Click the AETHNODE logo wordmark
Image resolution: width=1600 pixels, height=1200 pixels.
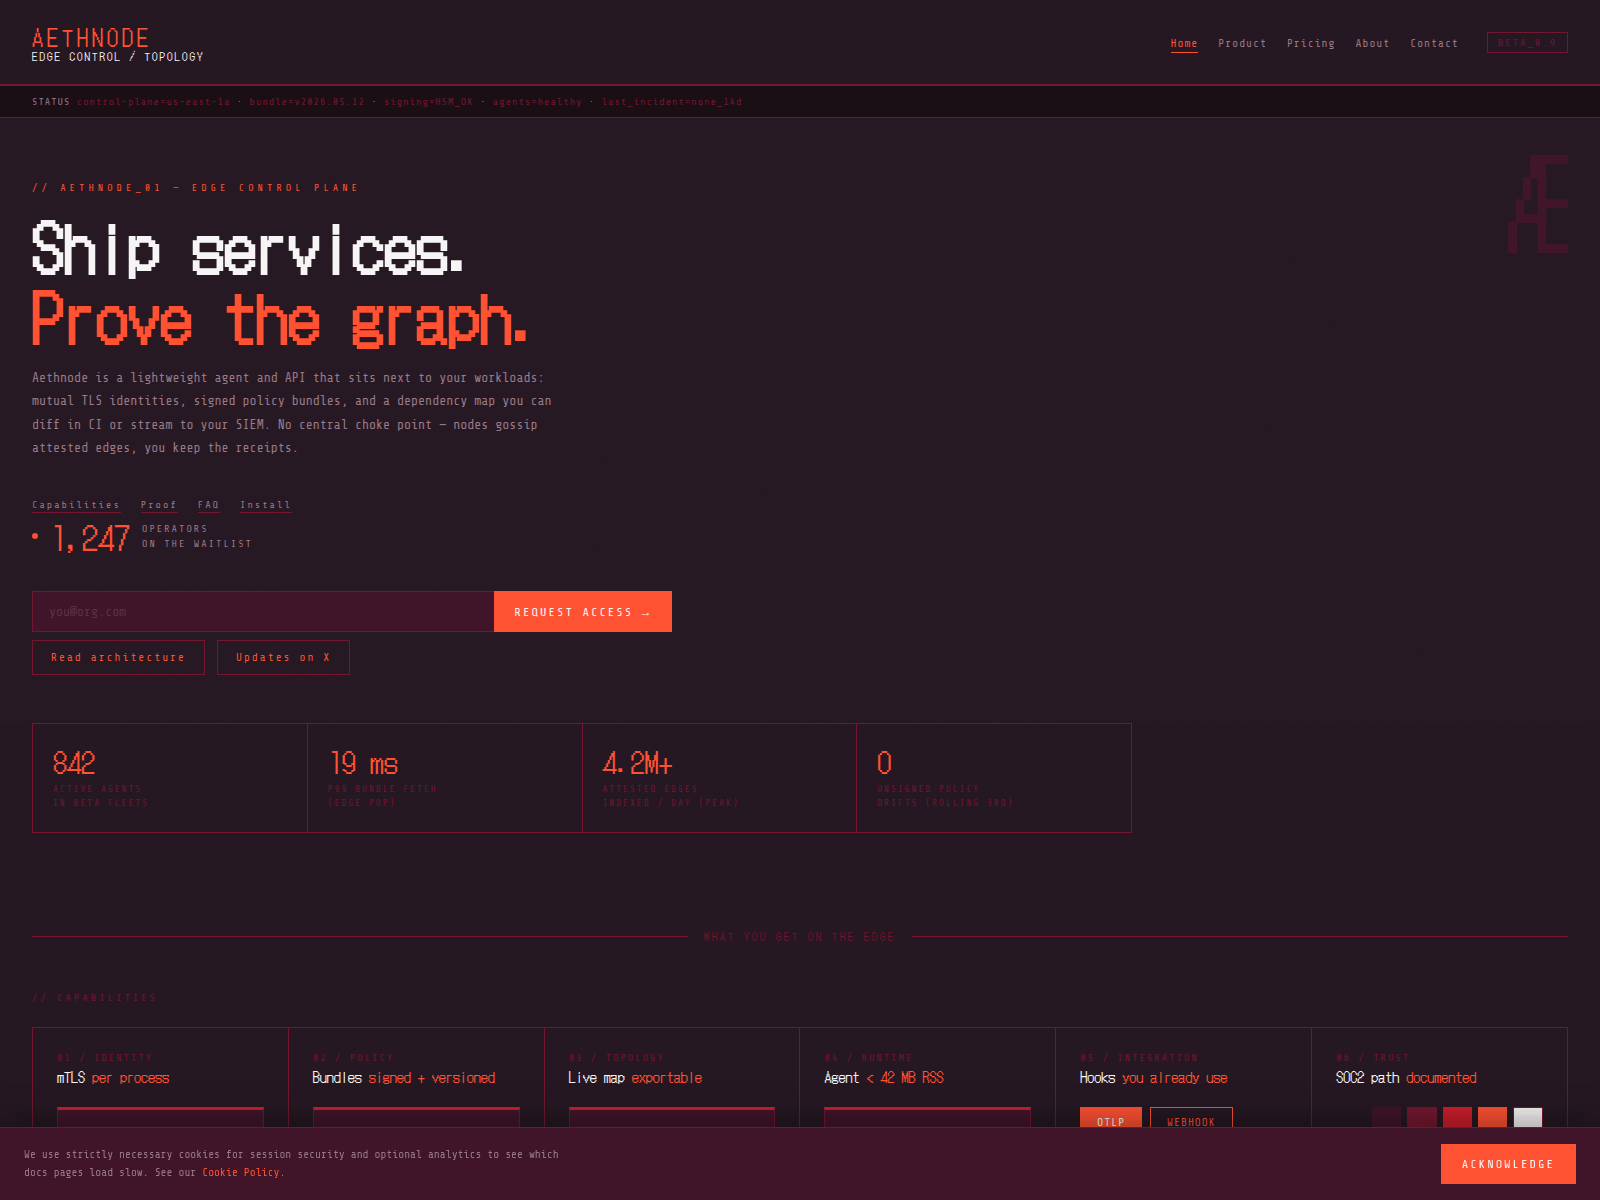click(90, 38)
